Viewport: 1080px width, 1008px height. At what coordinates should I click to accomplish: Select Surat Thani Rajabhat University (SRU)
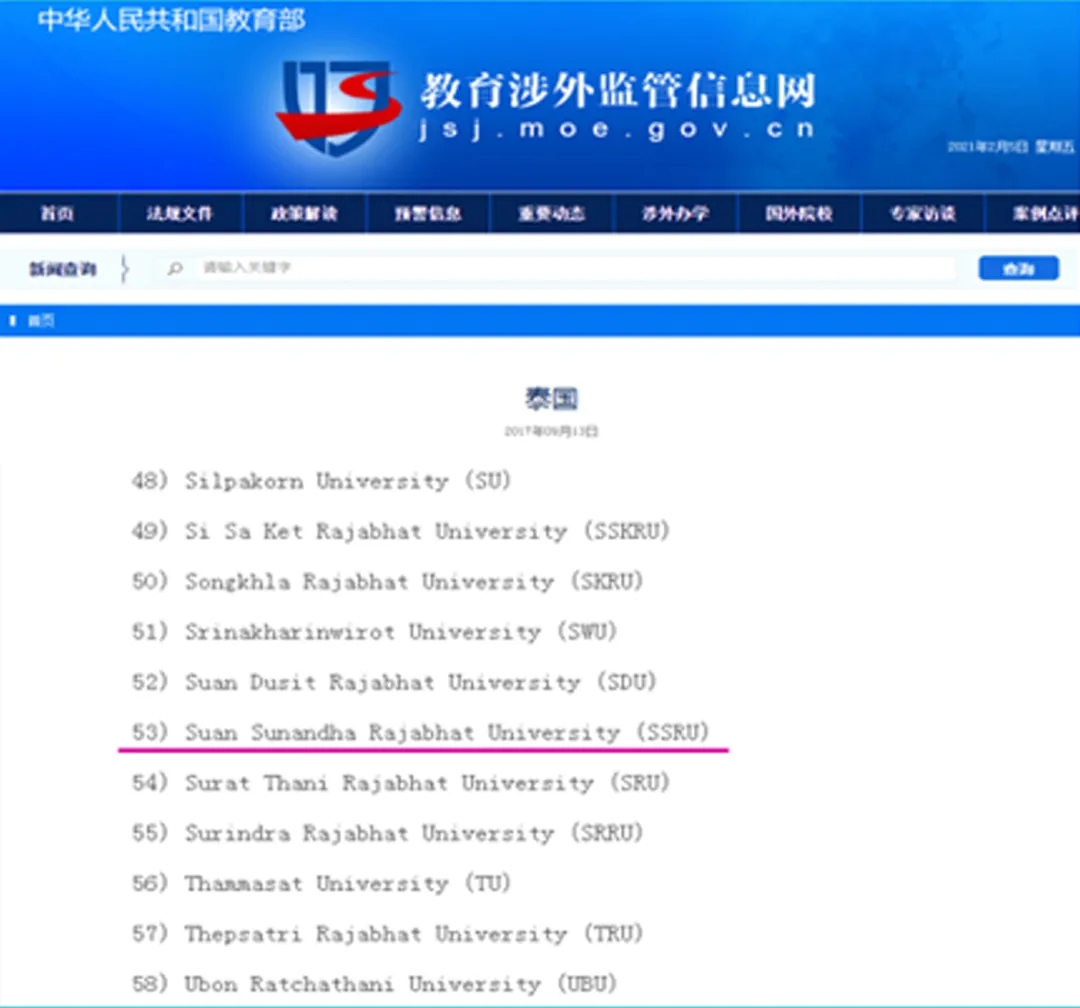[400, 783]
